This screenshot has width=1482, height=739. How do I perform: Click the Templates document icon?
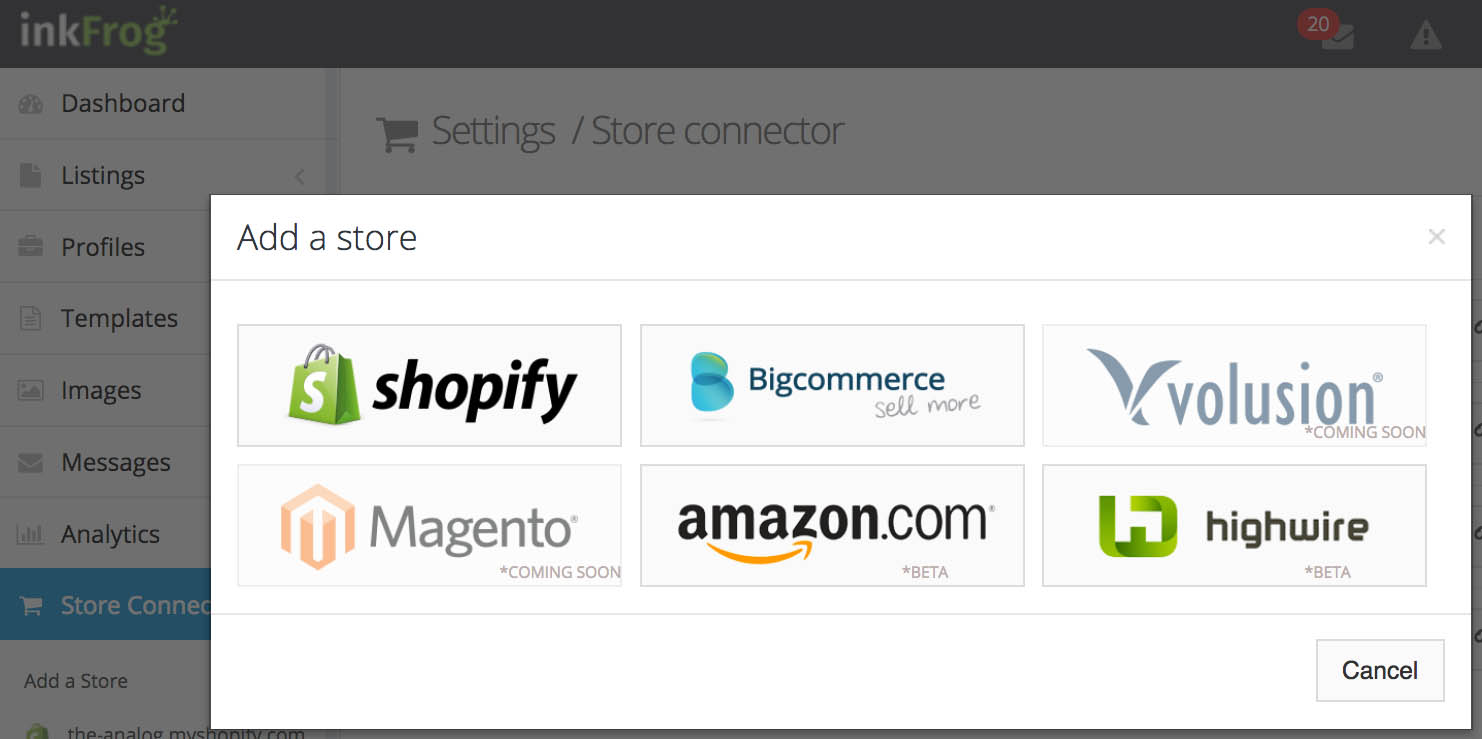point(31,319)
